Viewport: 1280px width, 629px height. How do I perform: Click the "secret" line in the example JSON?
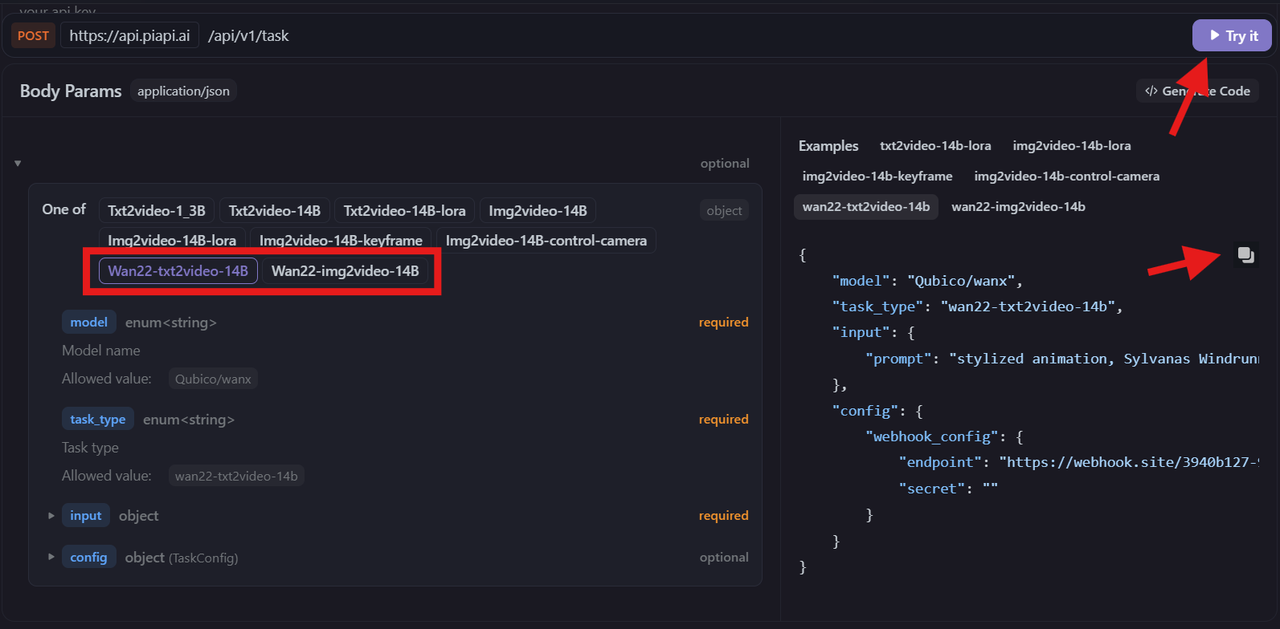click(948, 488)
